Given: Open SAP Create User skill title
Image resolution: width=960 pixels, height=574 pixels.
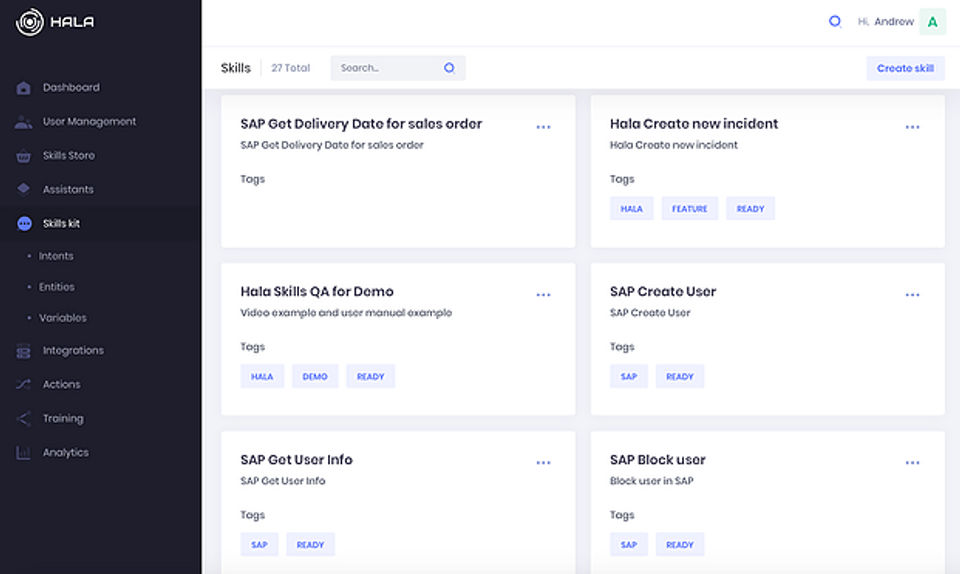Looking at the screenshot, I should tap(662, 291).
